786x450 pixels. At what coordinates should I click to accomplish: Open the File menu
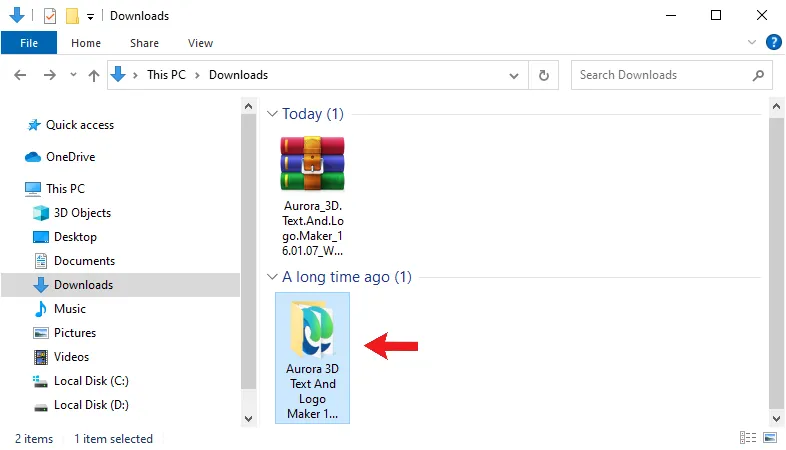(29, 43)
